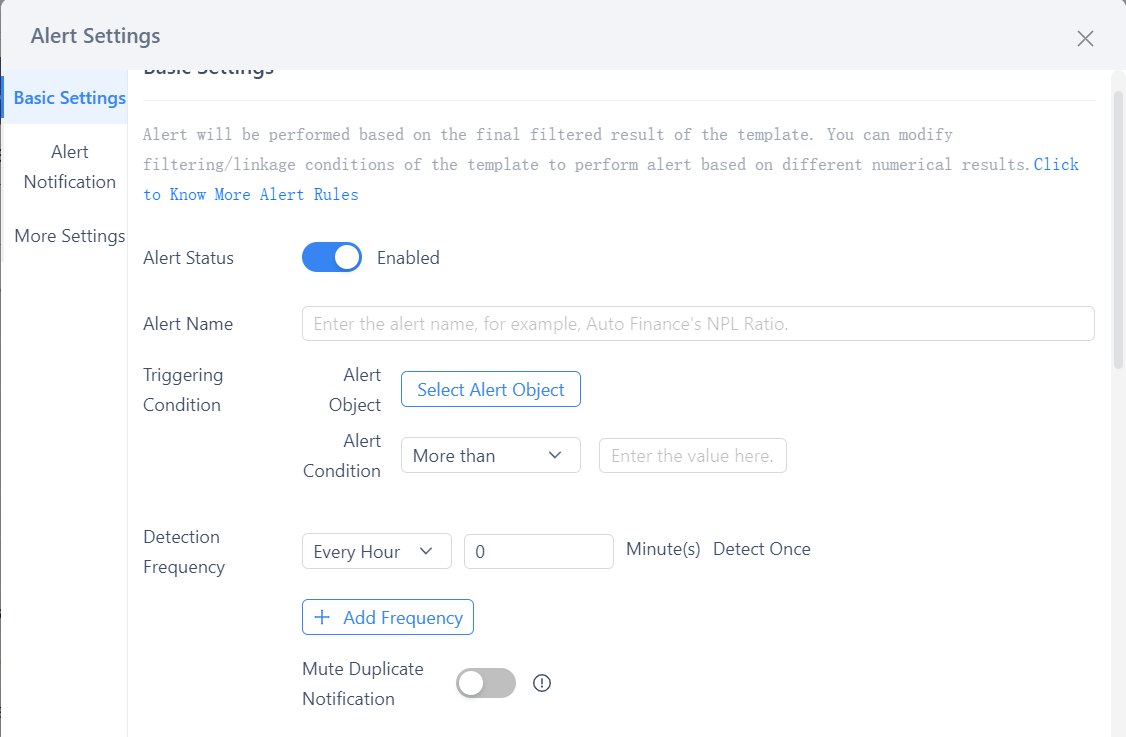
Task: Click the chevron on the More than dropdown
Action: [x=556, y=455]
